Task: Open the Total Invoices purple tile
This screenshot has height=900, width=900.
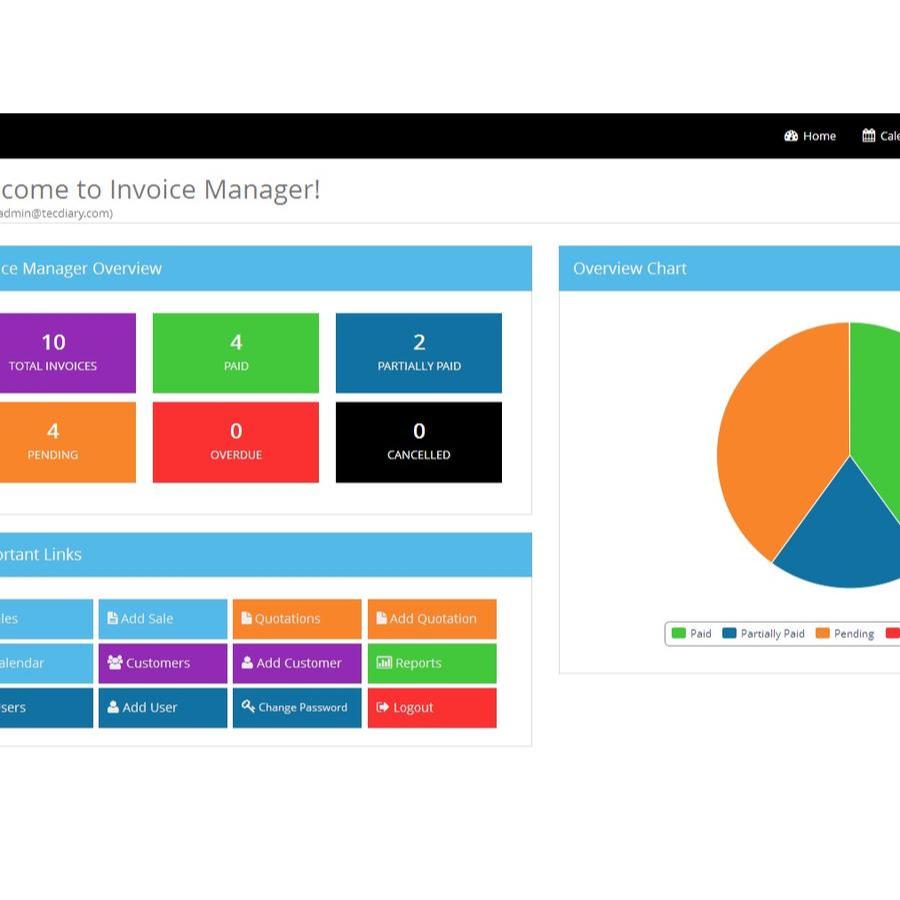Action: click(x=68, y=353)
